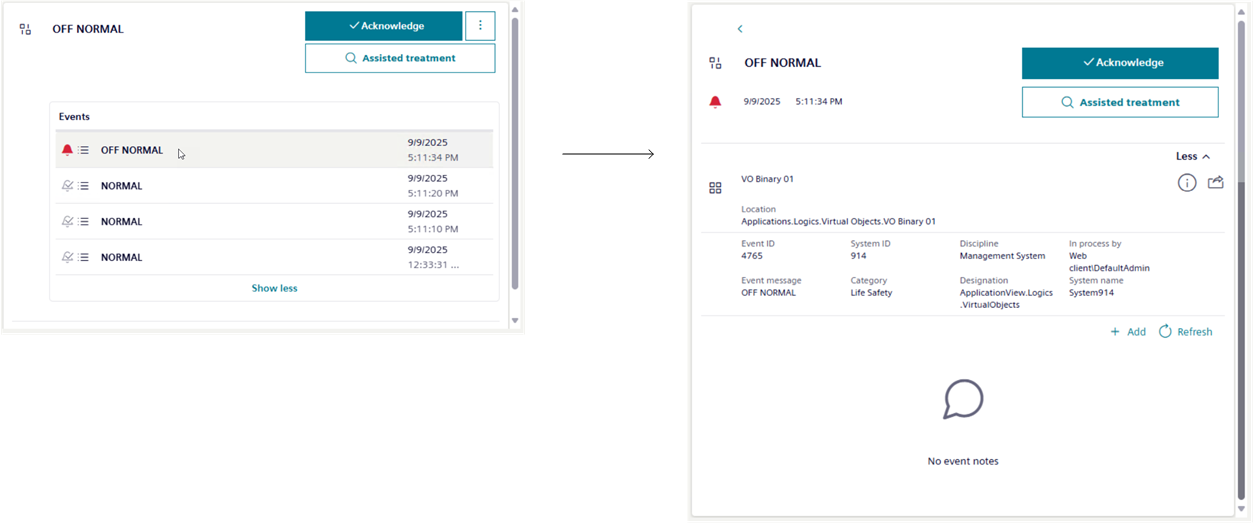Open Assisted treatment in the left panel
Screen dimensions: 1254x523
(399, 58)
